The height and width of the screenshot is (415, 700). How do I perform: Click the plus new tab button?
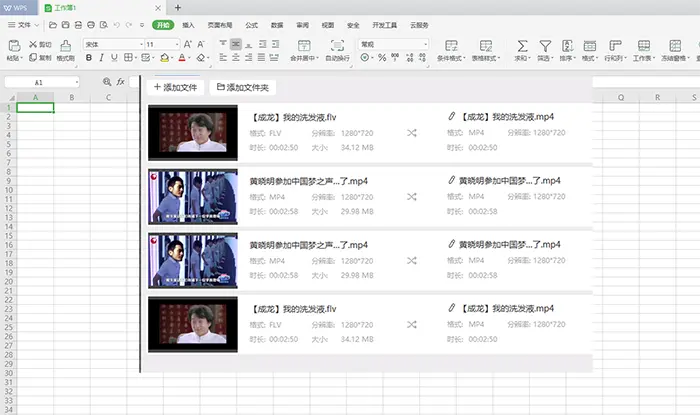point(178,8)
